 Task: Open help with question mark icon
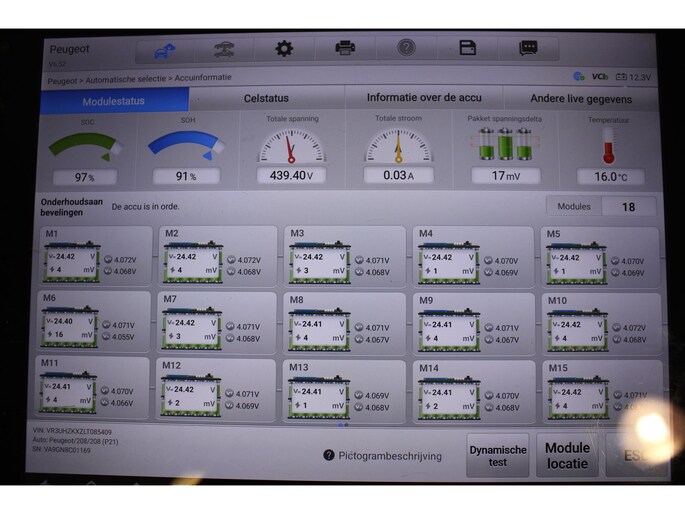click(x=406, y=48)
